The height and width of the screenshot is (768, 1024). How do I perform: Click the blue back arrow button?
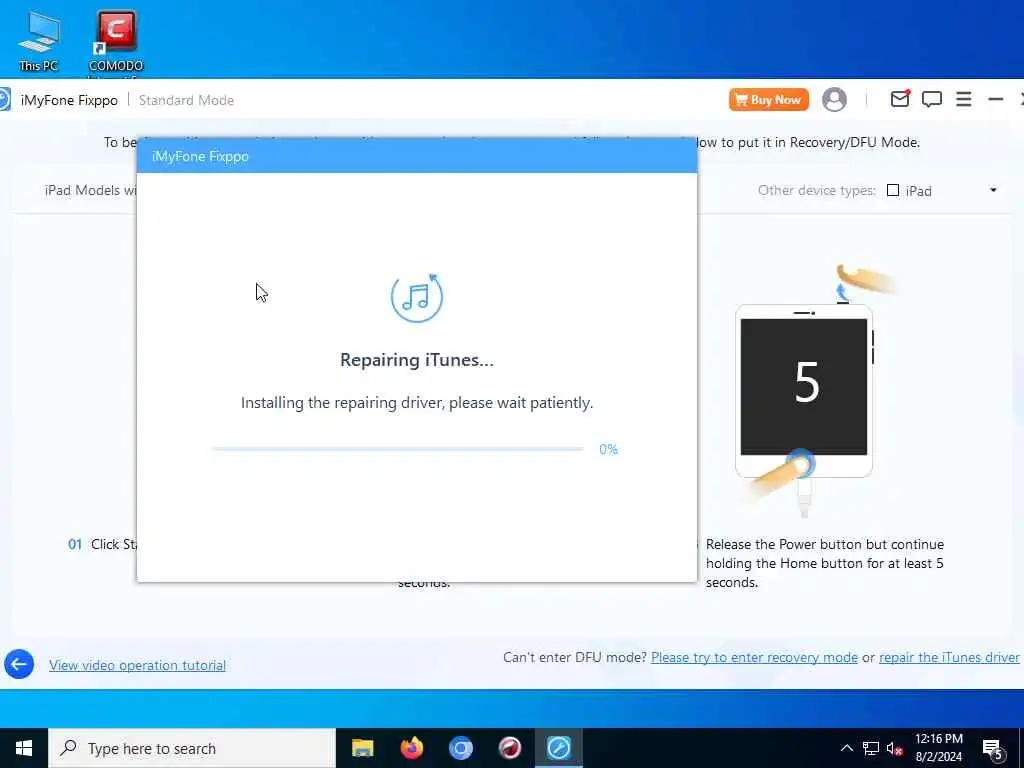coord(19,664)
